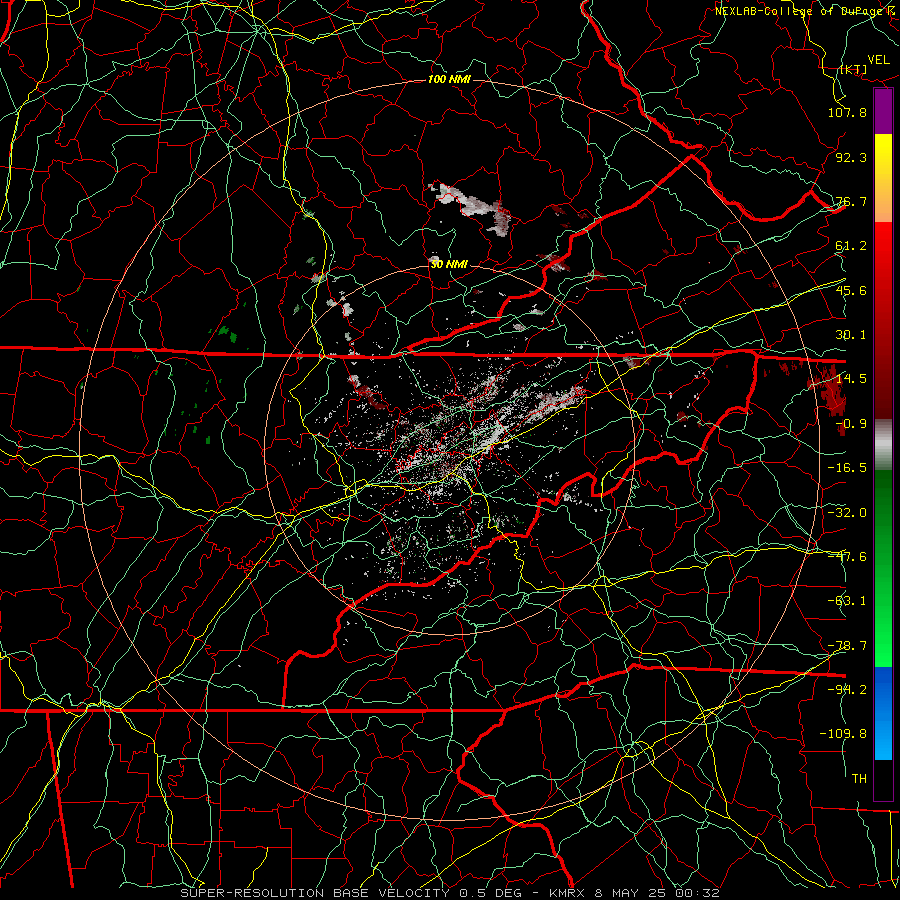
Task: Click the -78.7 velocity scale value
Action: (847, 646)
